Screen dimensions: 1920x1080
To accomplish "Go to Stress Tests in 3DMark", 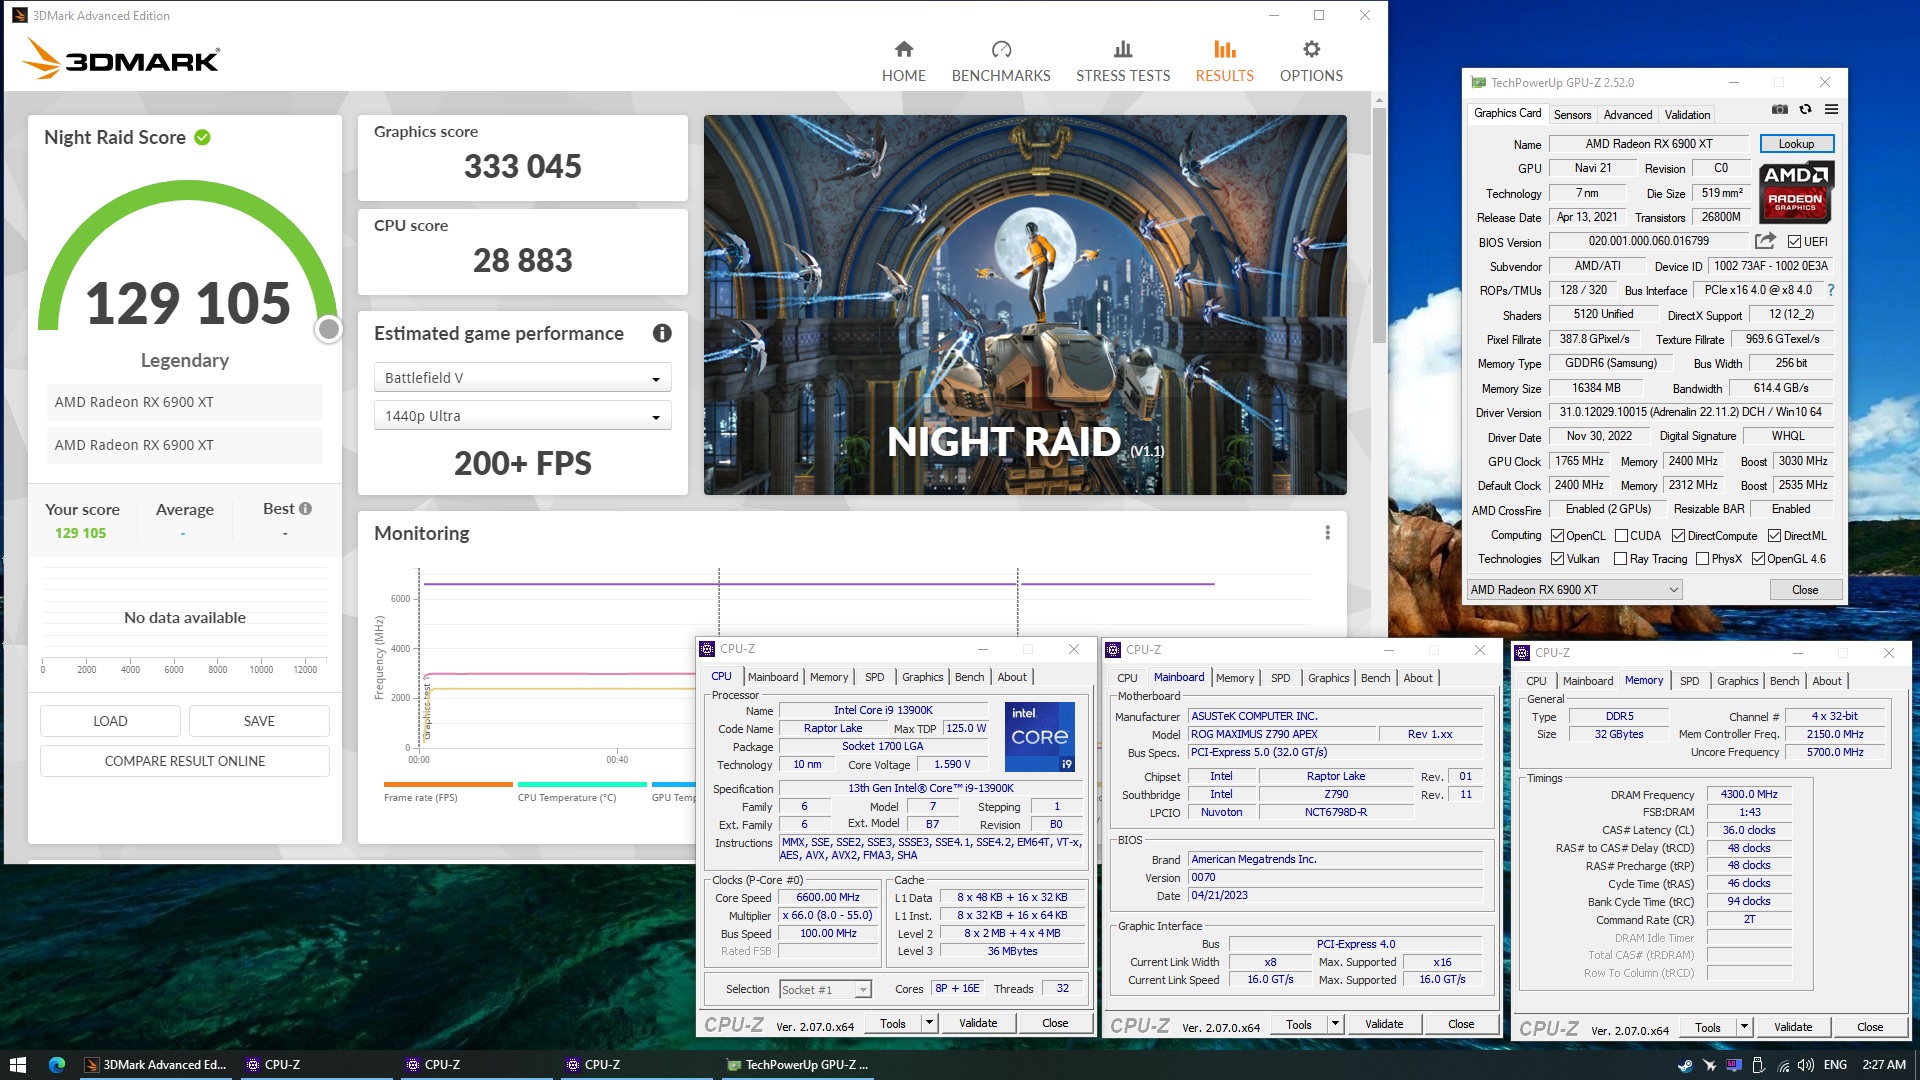I will 1123,61.
